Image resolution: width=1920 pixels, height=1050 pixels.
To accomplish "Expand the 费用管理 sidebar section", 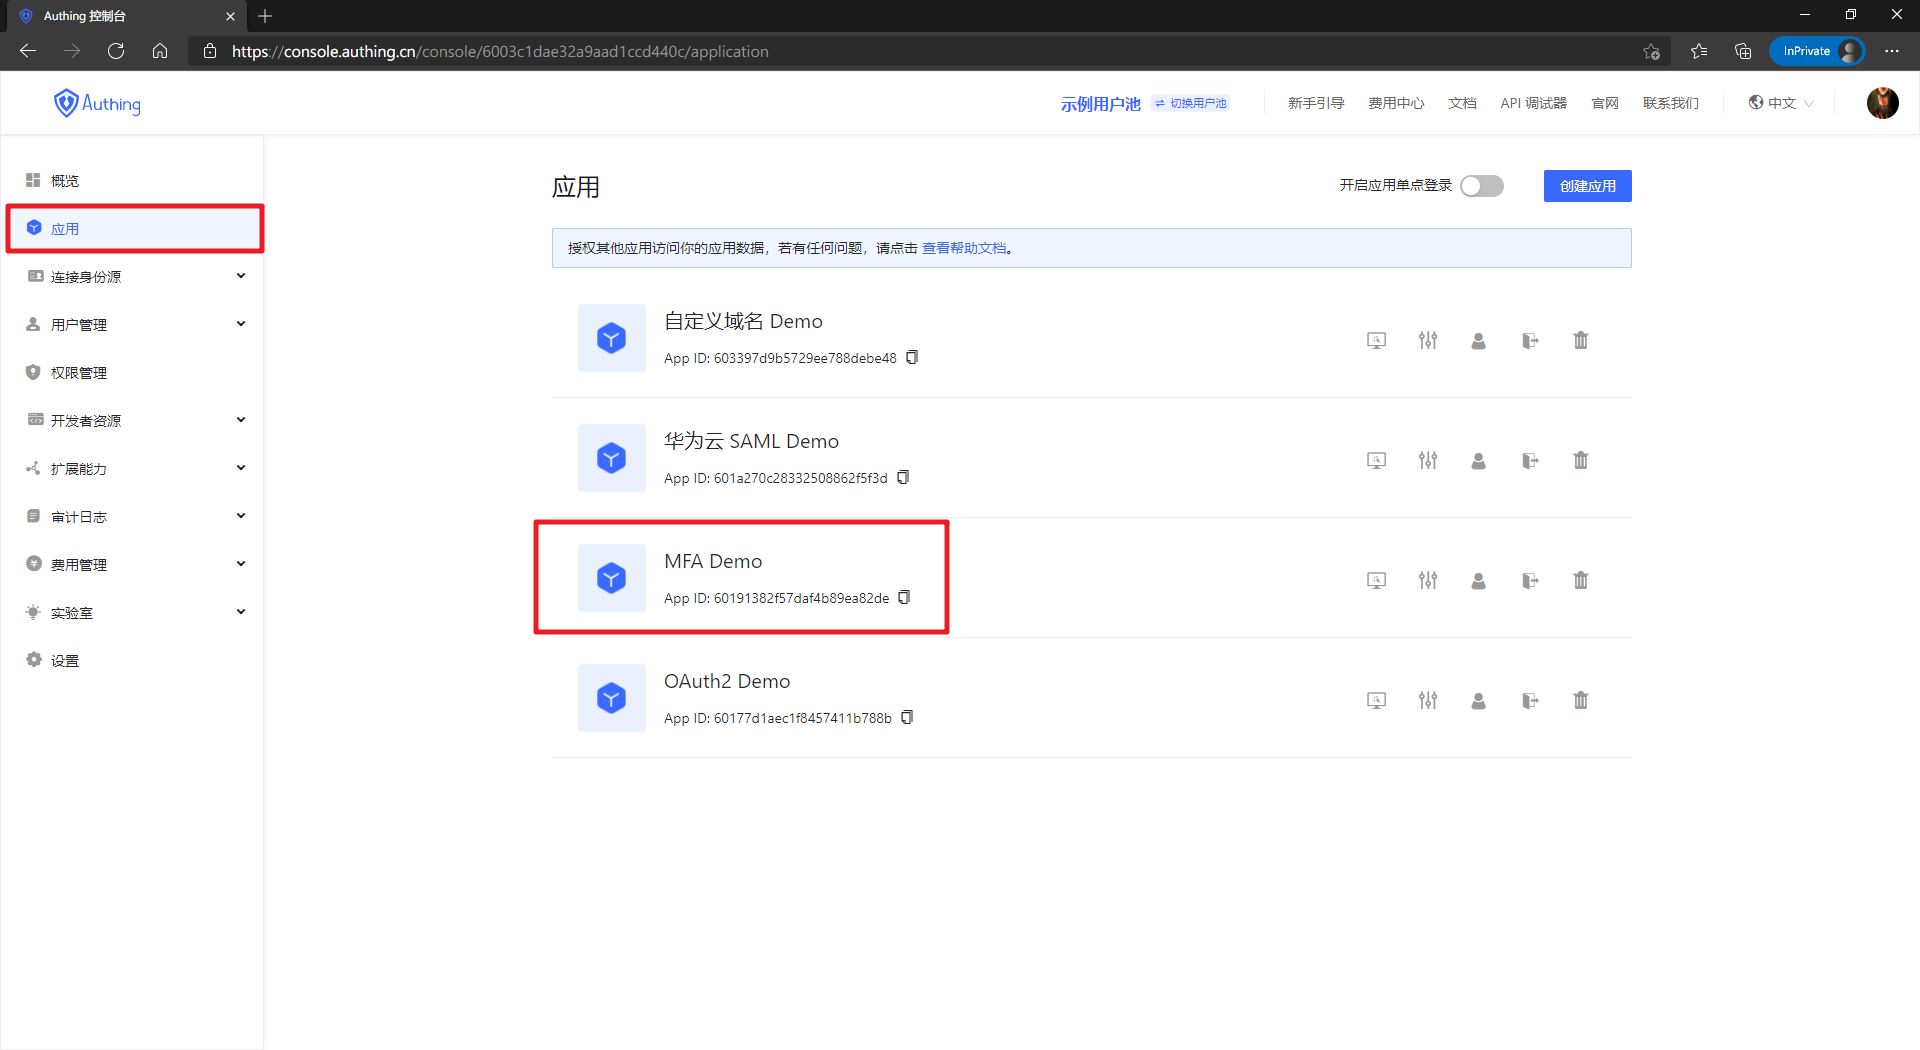I will pos(134,565).
